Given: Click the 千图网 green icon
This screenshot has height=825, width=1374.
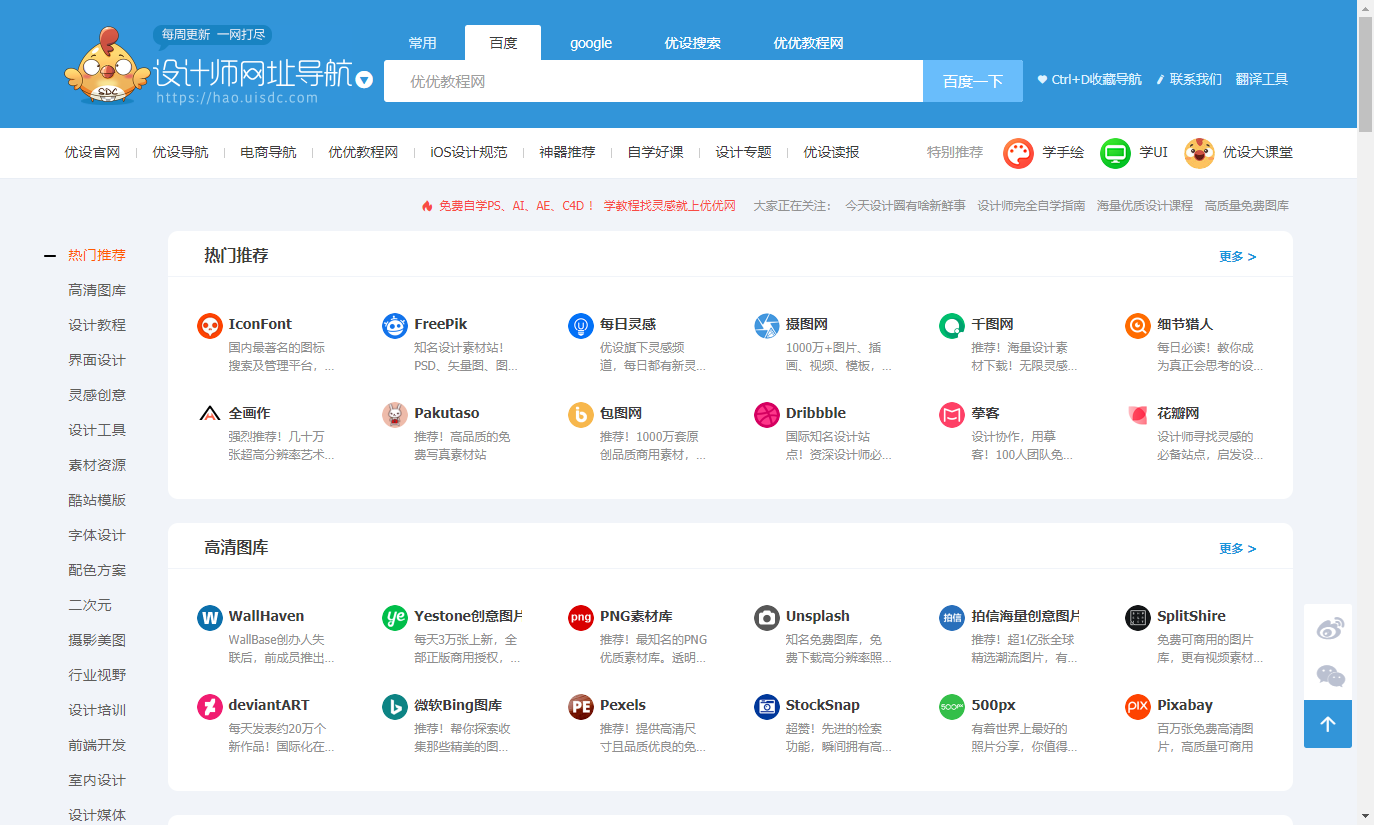Looking at the screenshot, I should 952,326.
